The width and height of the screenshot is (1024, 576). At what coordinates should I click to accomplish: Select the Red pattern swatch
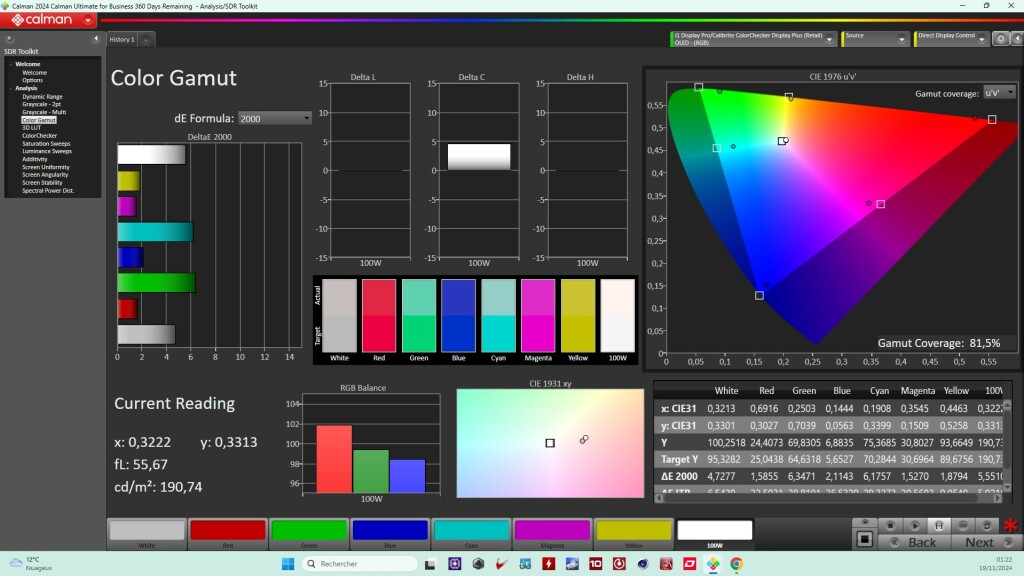[228, 534]
